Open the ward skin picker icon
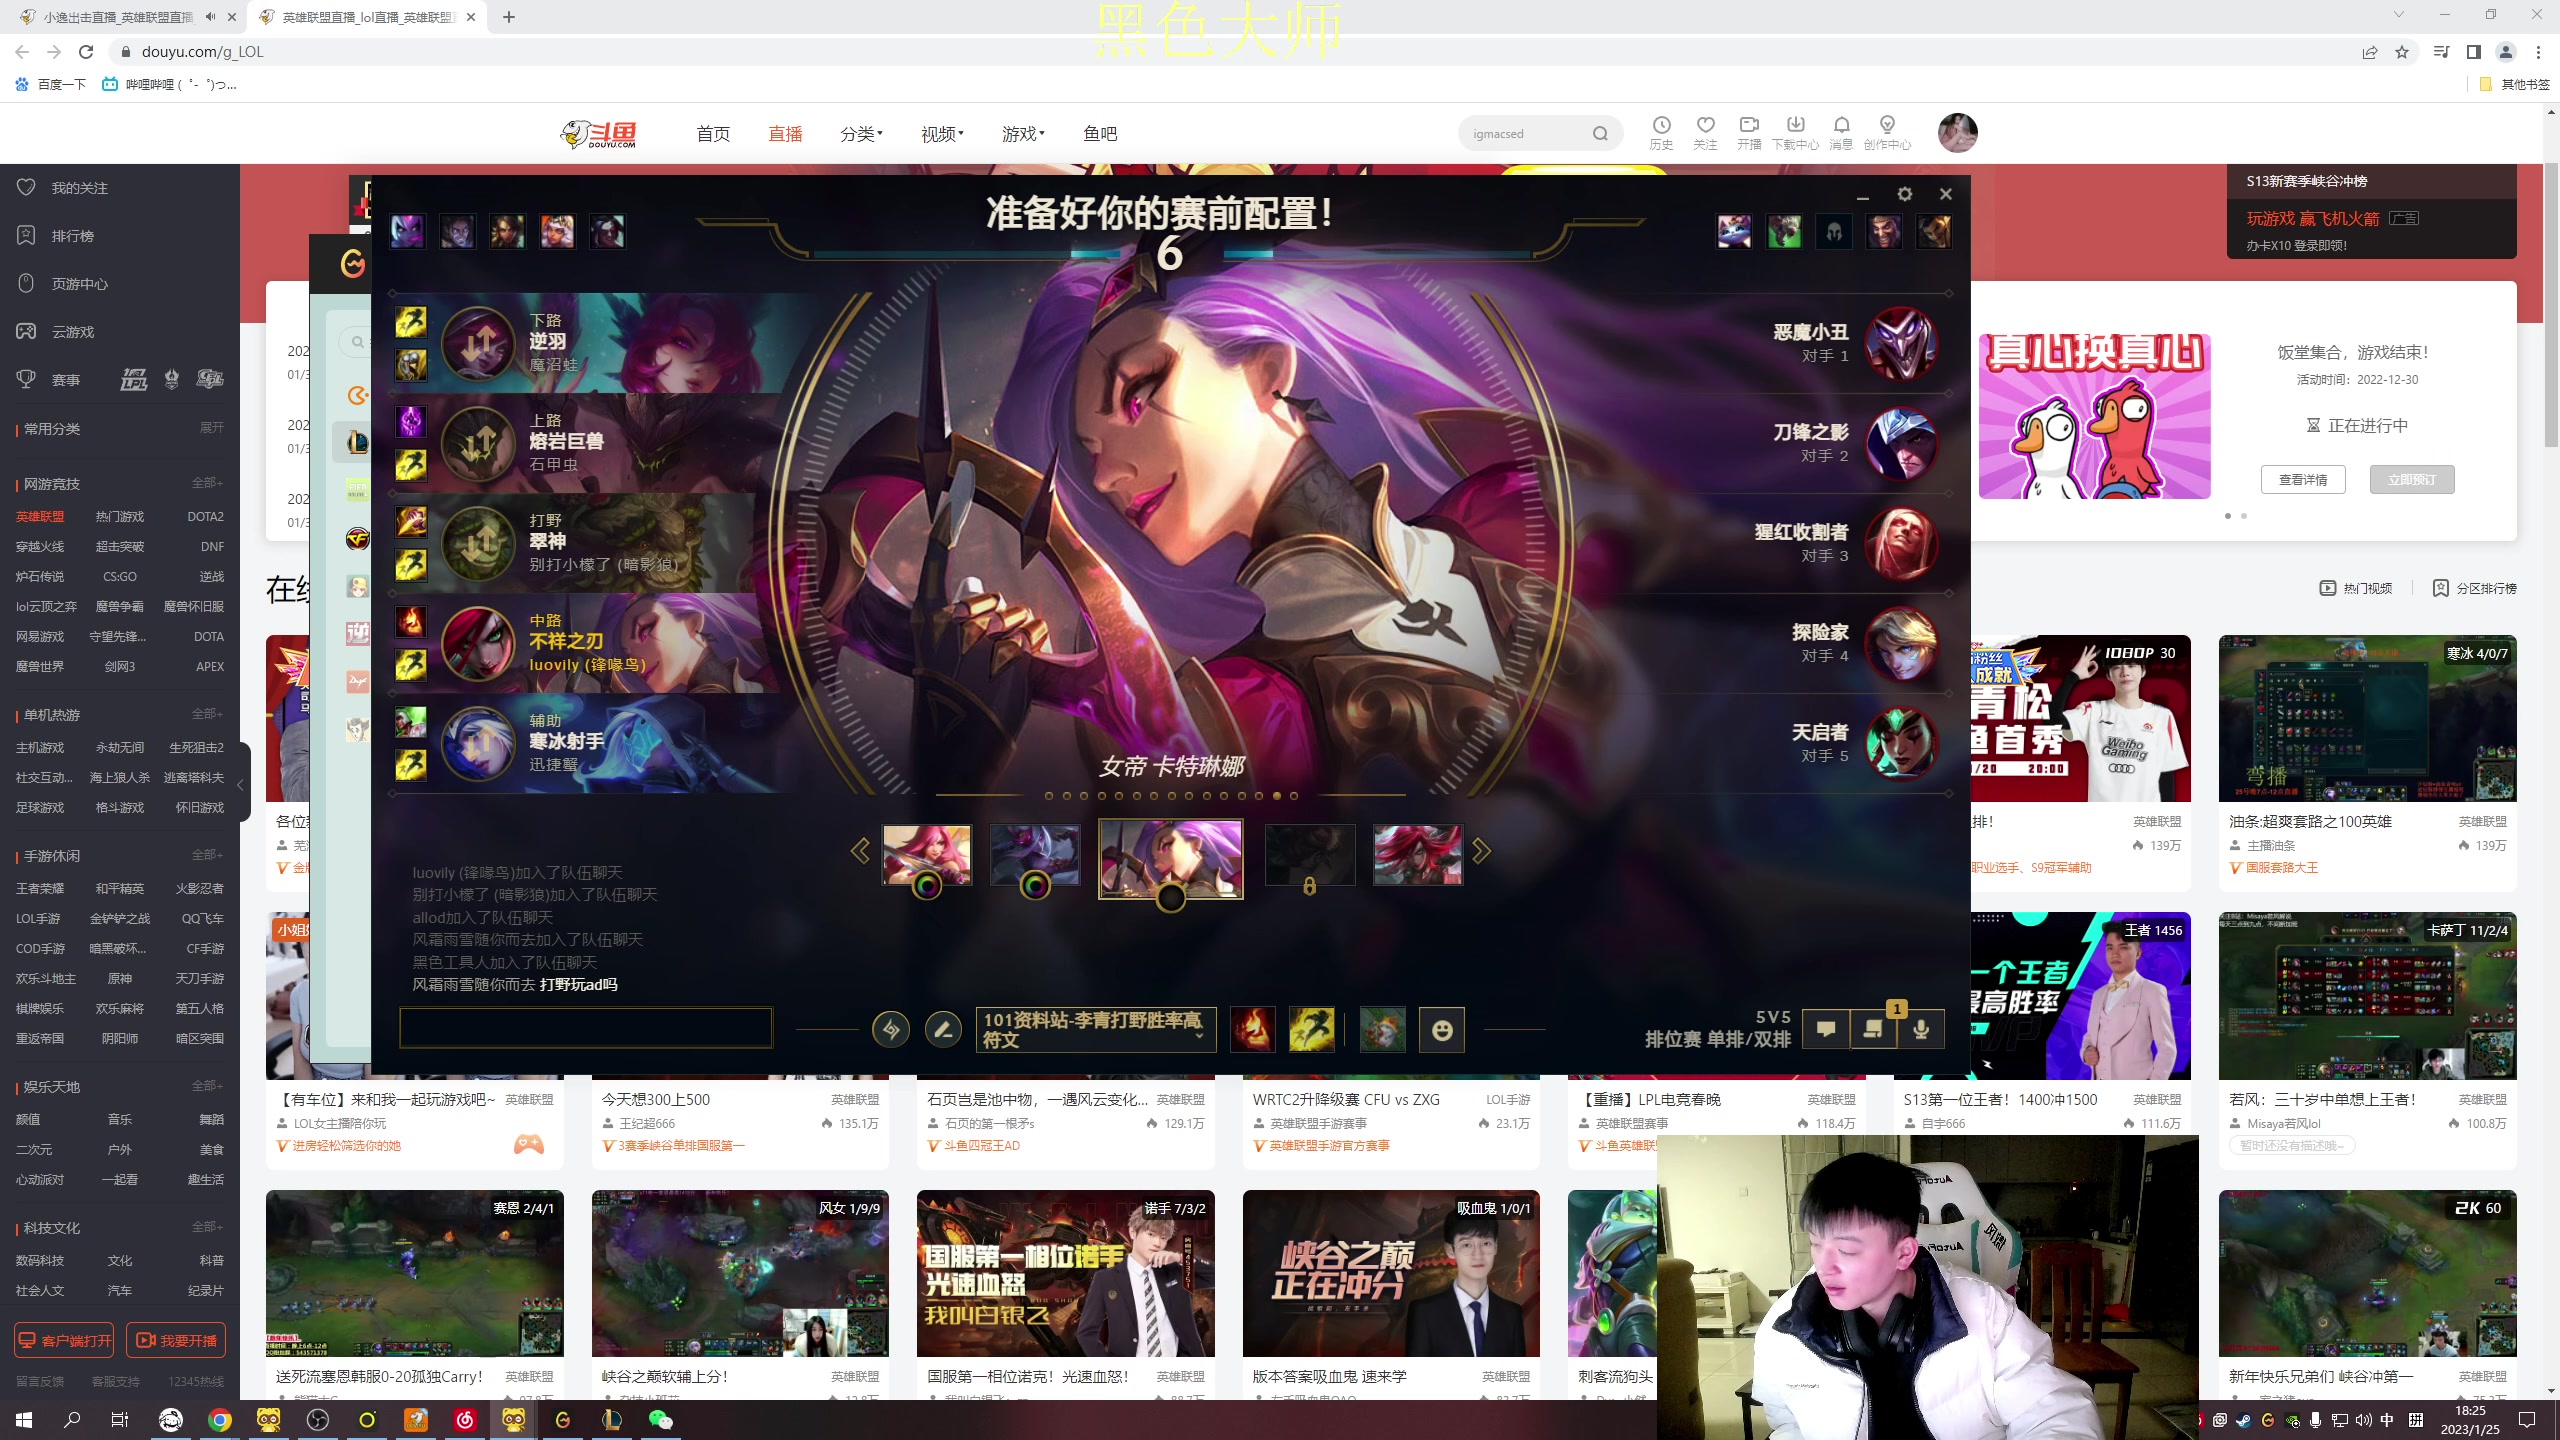This screenshot has width=2560, height=1440. (1383, 1029)
